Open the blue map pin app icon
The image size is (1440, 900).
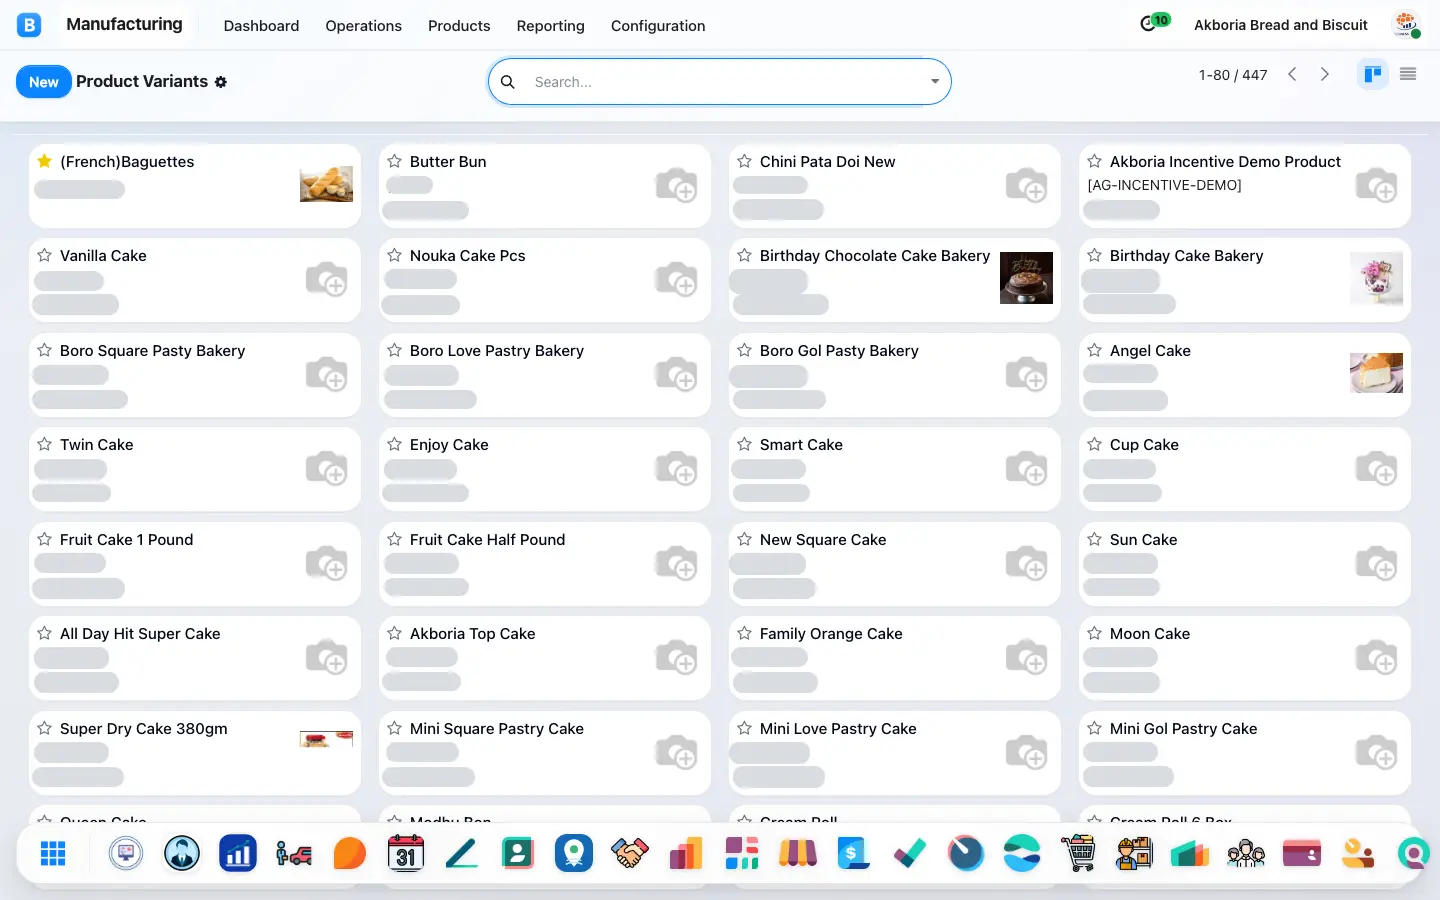click(x=574, y=854)
